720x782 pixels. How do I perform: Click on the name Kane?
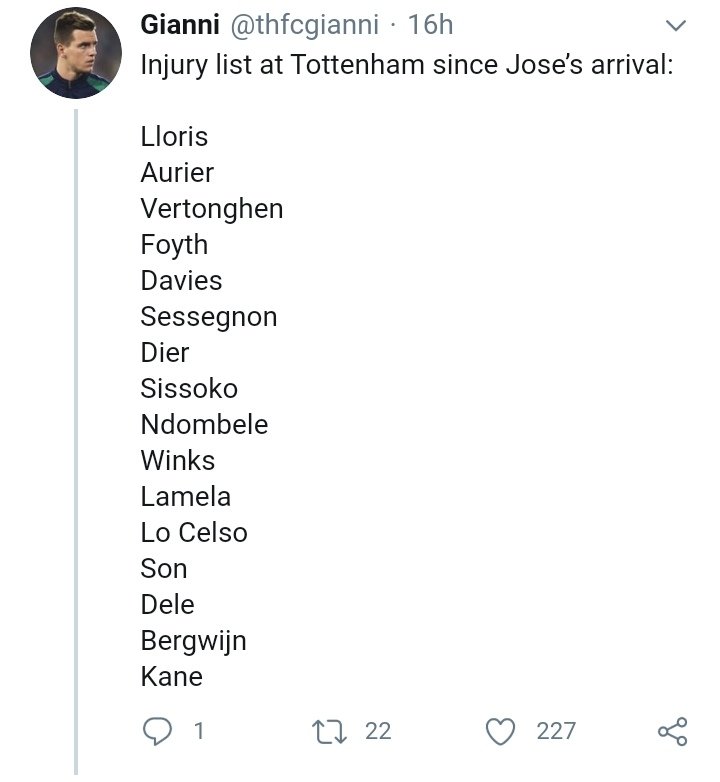[x=172, y=677]
